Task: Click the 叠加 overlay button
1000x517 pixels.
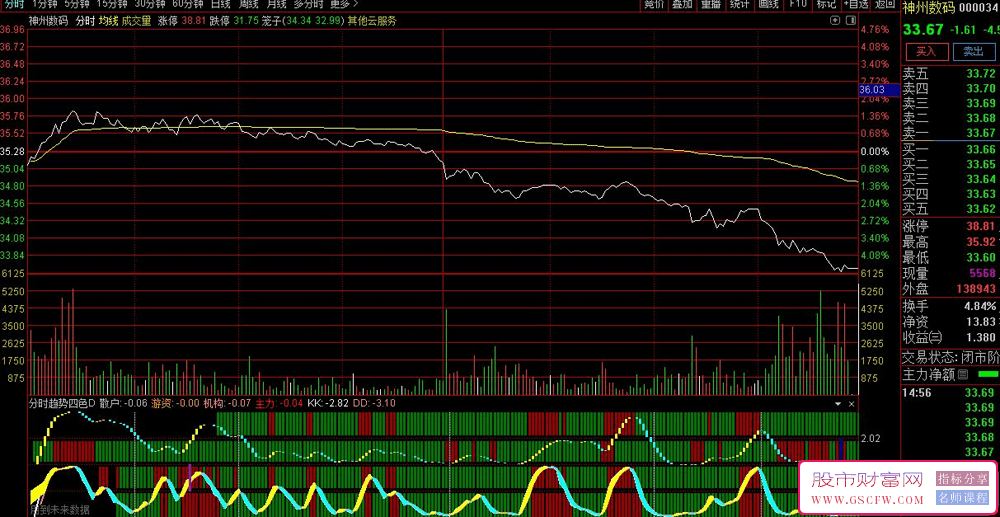Action: coord(682,4)
